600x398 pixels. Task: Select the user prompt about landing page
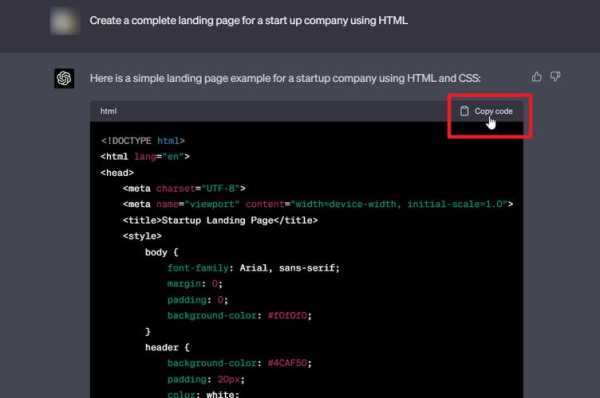tap(248, 20)
